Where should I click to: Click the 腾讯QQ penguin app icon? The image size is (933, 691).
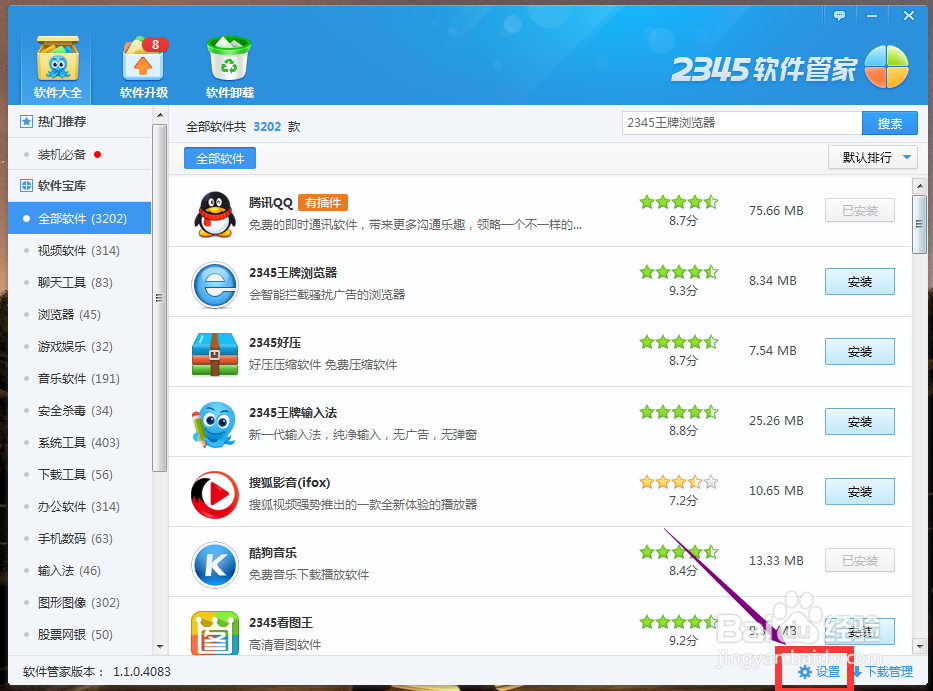coord(214,210)
